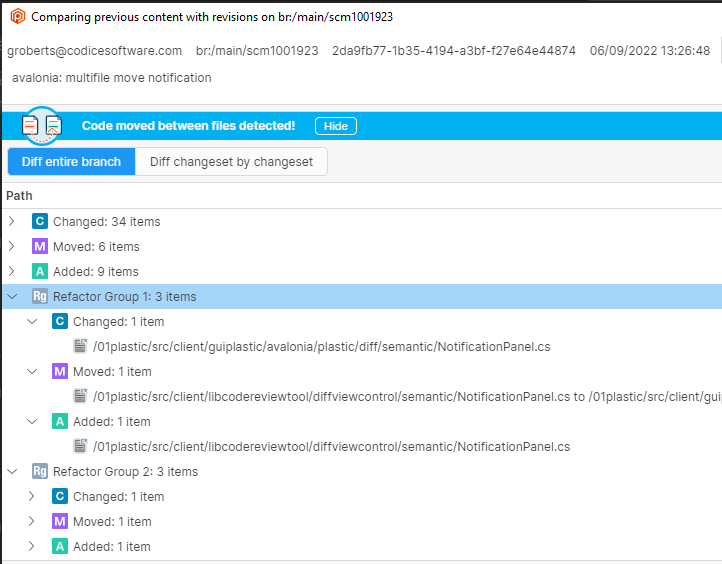Click the A icon of Added: 1 item in Refactor Group 1
This screenshot has height=564, width=722.
point(60,421)
